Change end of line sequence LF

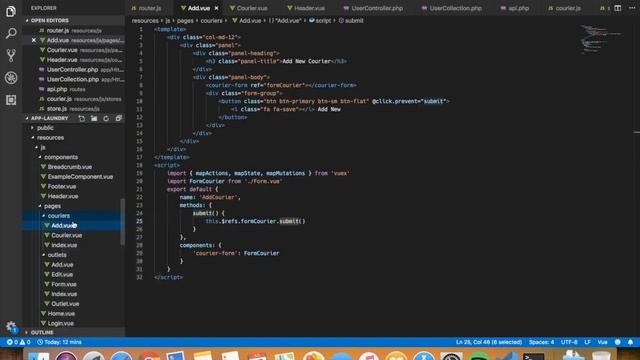pos(587,342)
